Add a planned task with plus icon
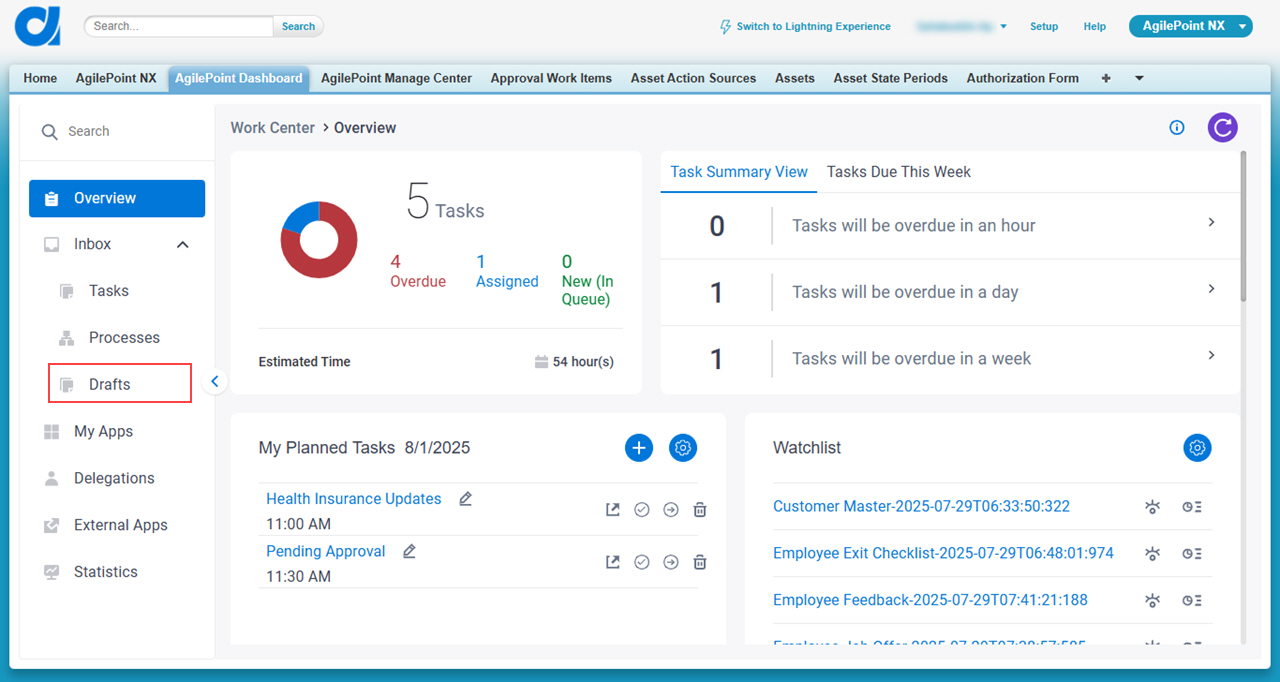Screen dimensions: 1280x682 (x=639, y=448)
